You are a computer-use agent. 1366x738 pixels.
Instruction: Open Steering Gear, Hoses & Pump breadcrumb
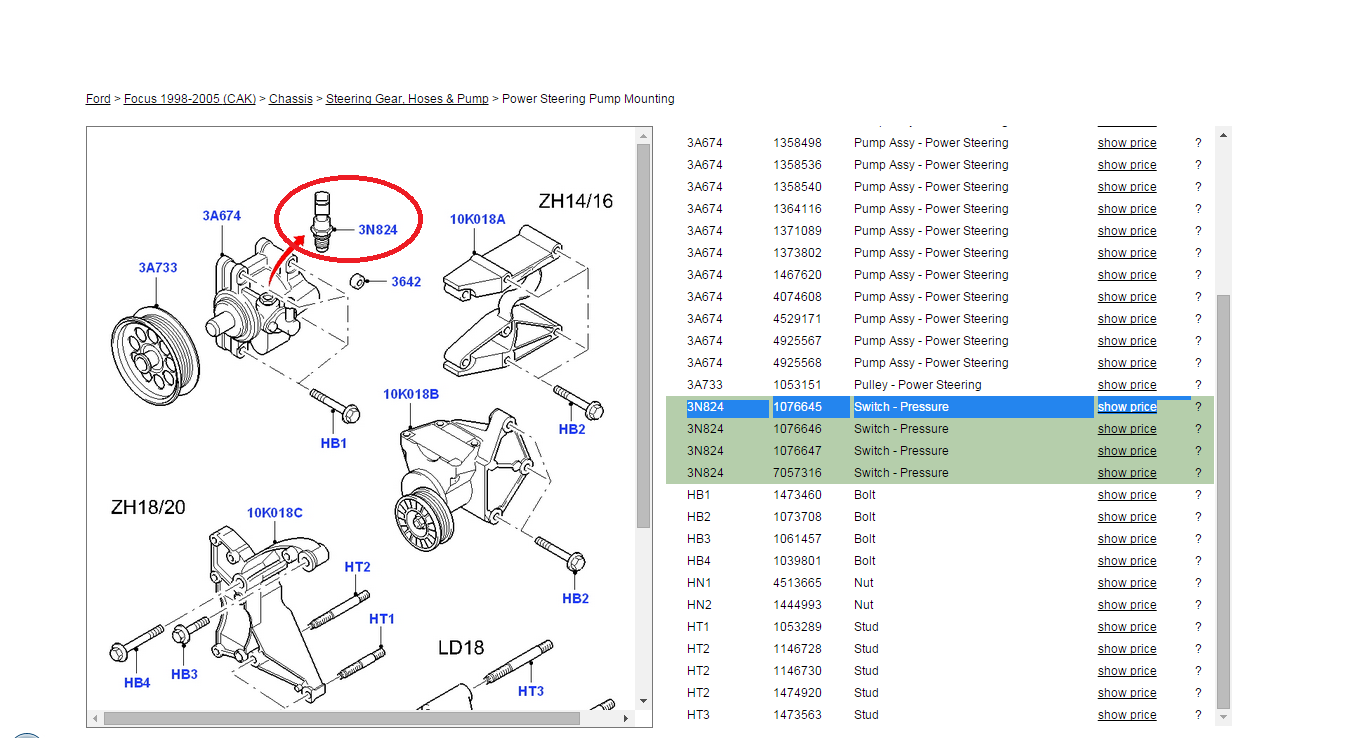(407, 99)
